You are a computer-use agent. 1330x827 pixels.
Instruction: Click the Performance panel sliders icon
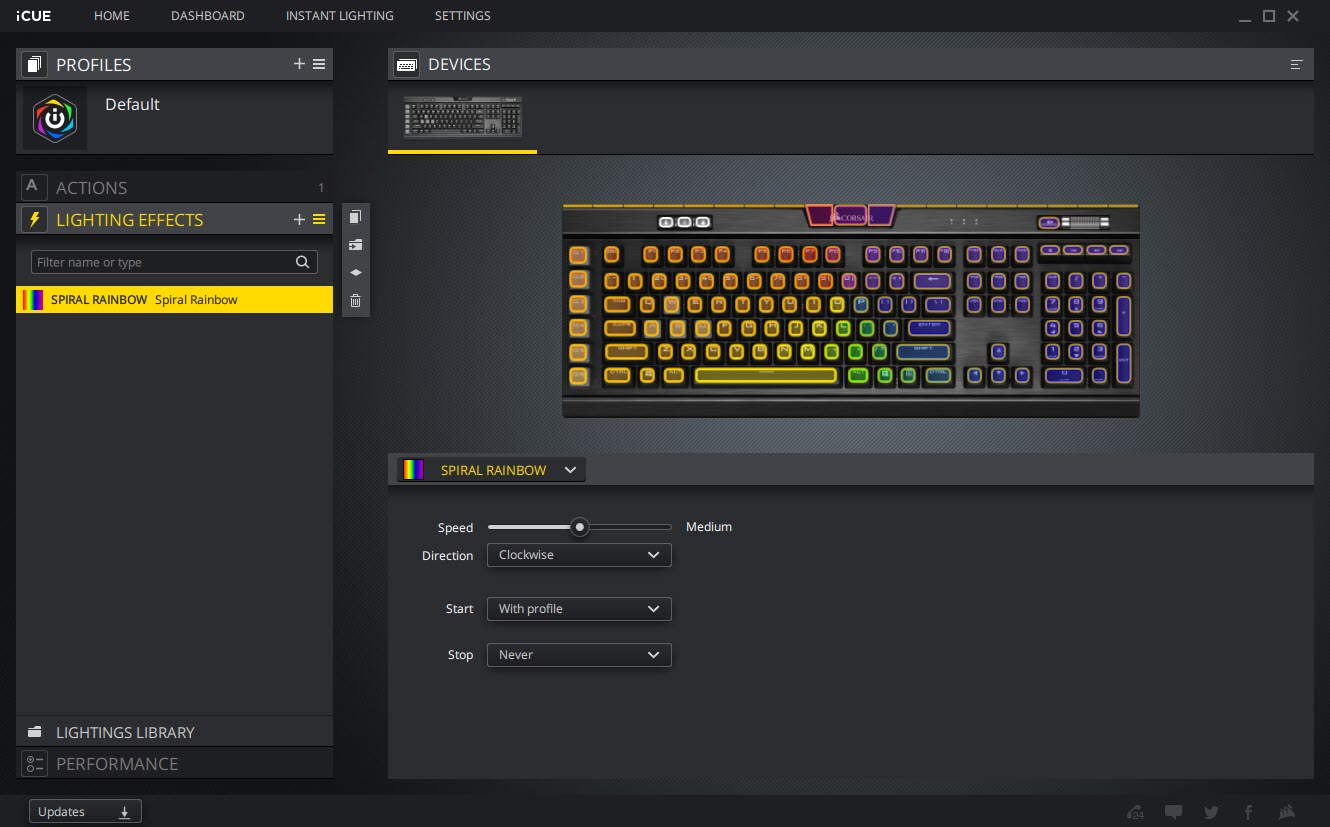pos(34,764)
